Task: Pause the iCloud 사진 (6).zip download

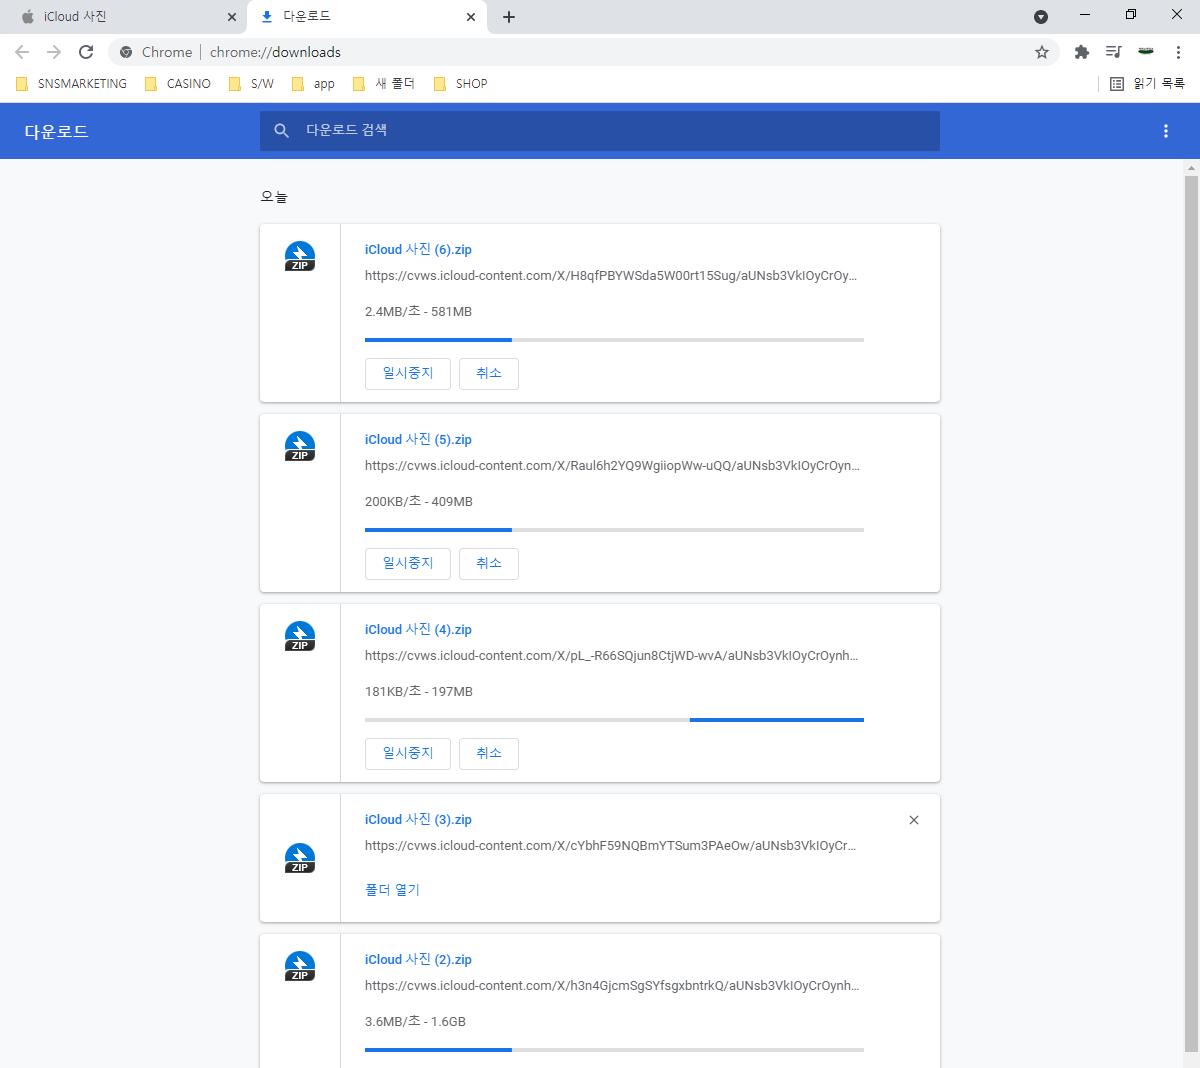Action: (408, 373)
